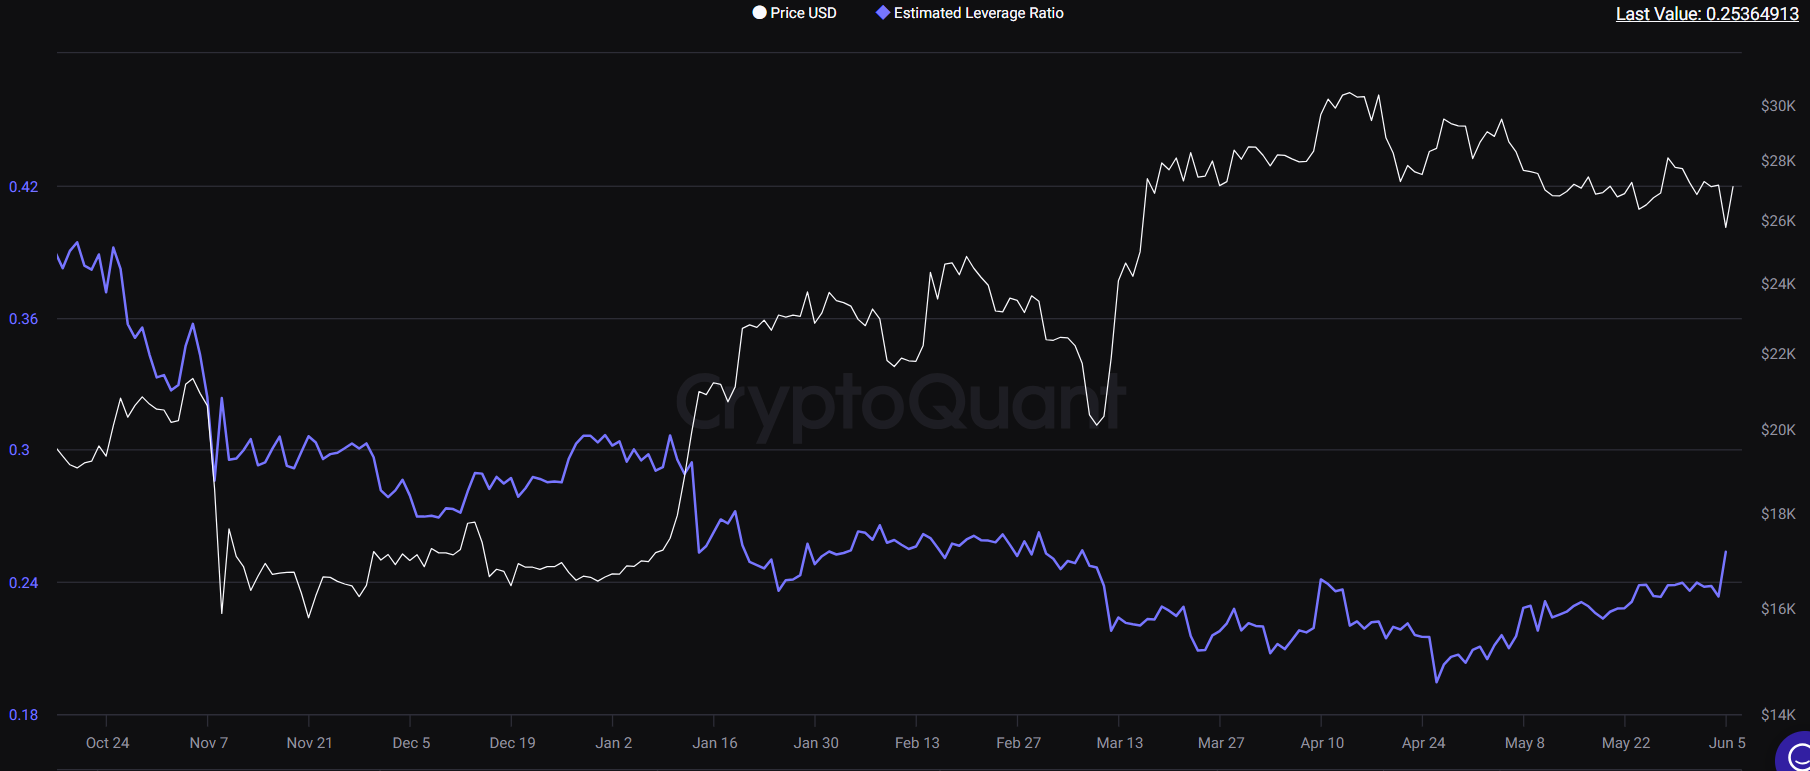Click the Jan 2 date label
Image resolution: width=1810 pixels, height=771 pixels.
(x=613, y=743)
